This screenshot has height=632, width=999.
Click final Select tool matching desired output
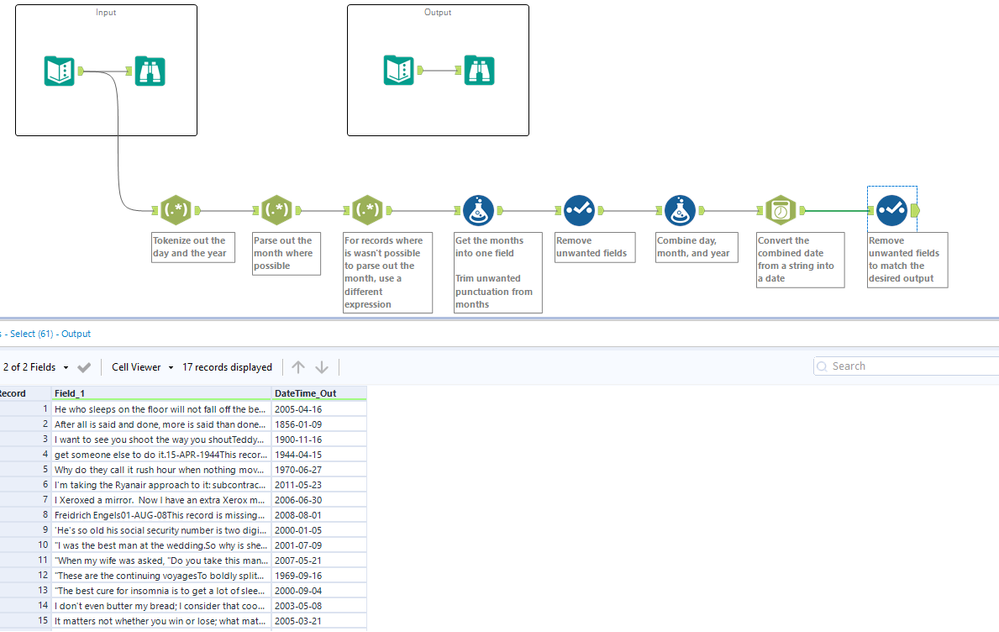coord(892,210)
